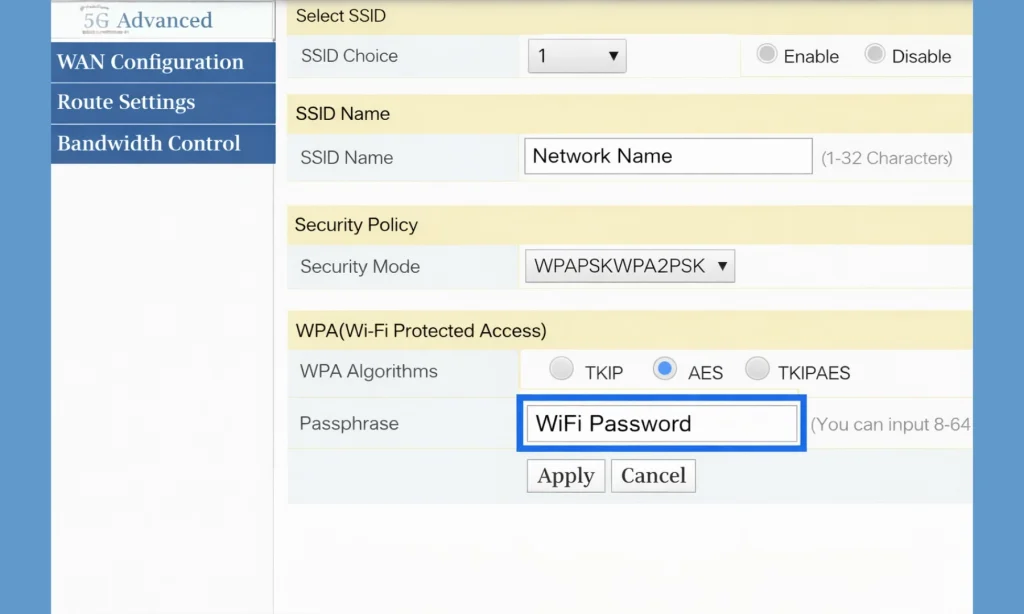1024x614 pixels.
Task: Select the AES WPA algorithm
Action: click(665, 368)
